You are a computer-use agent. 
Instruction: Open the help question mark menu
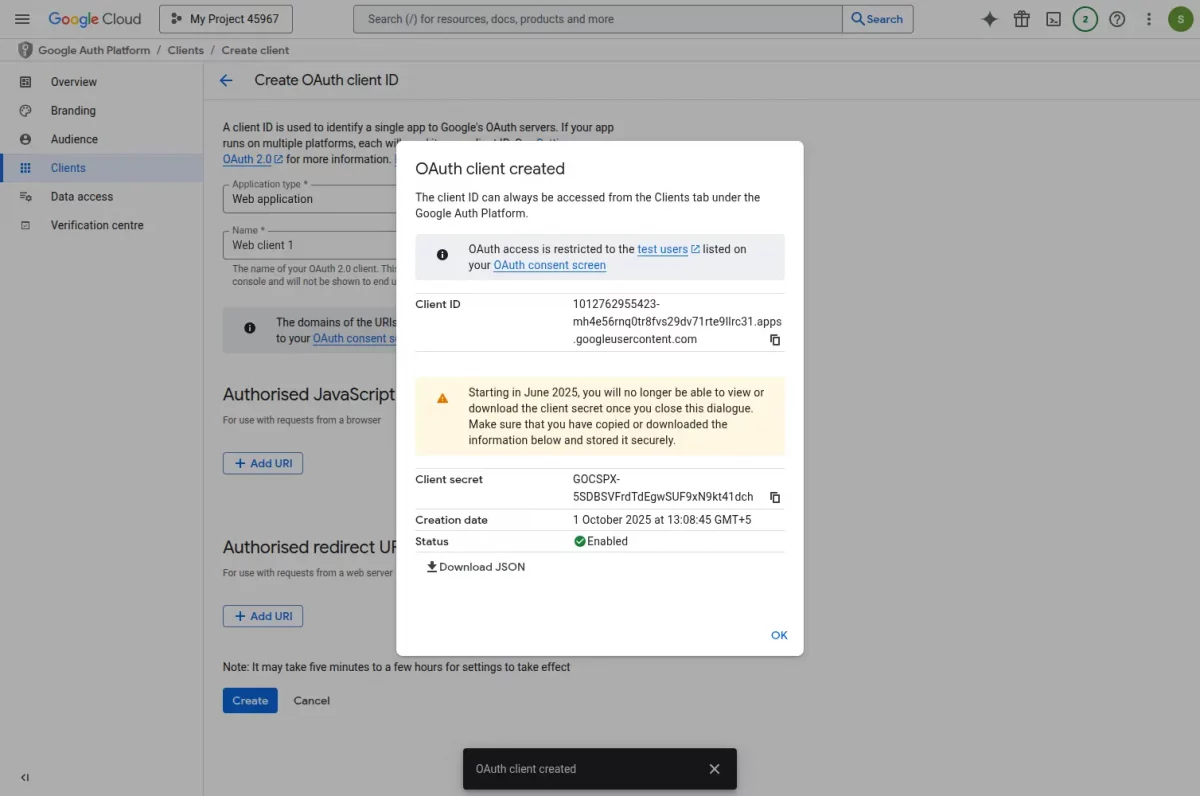pyautogui.click(x=1117, y=19)
